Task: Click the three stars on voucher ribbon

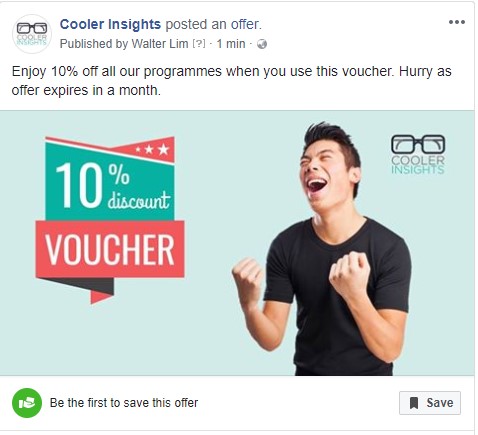Action: tap(152, 149)
